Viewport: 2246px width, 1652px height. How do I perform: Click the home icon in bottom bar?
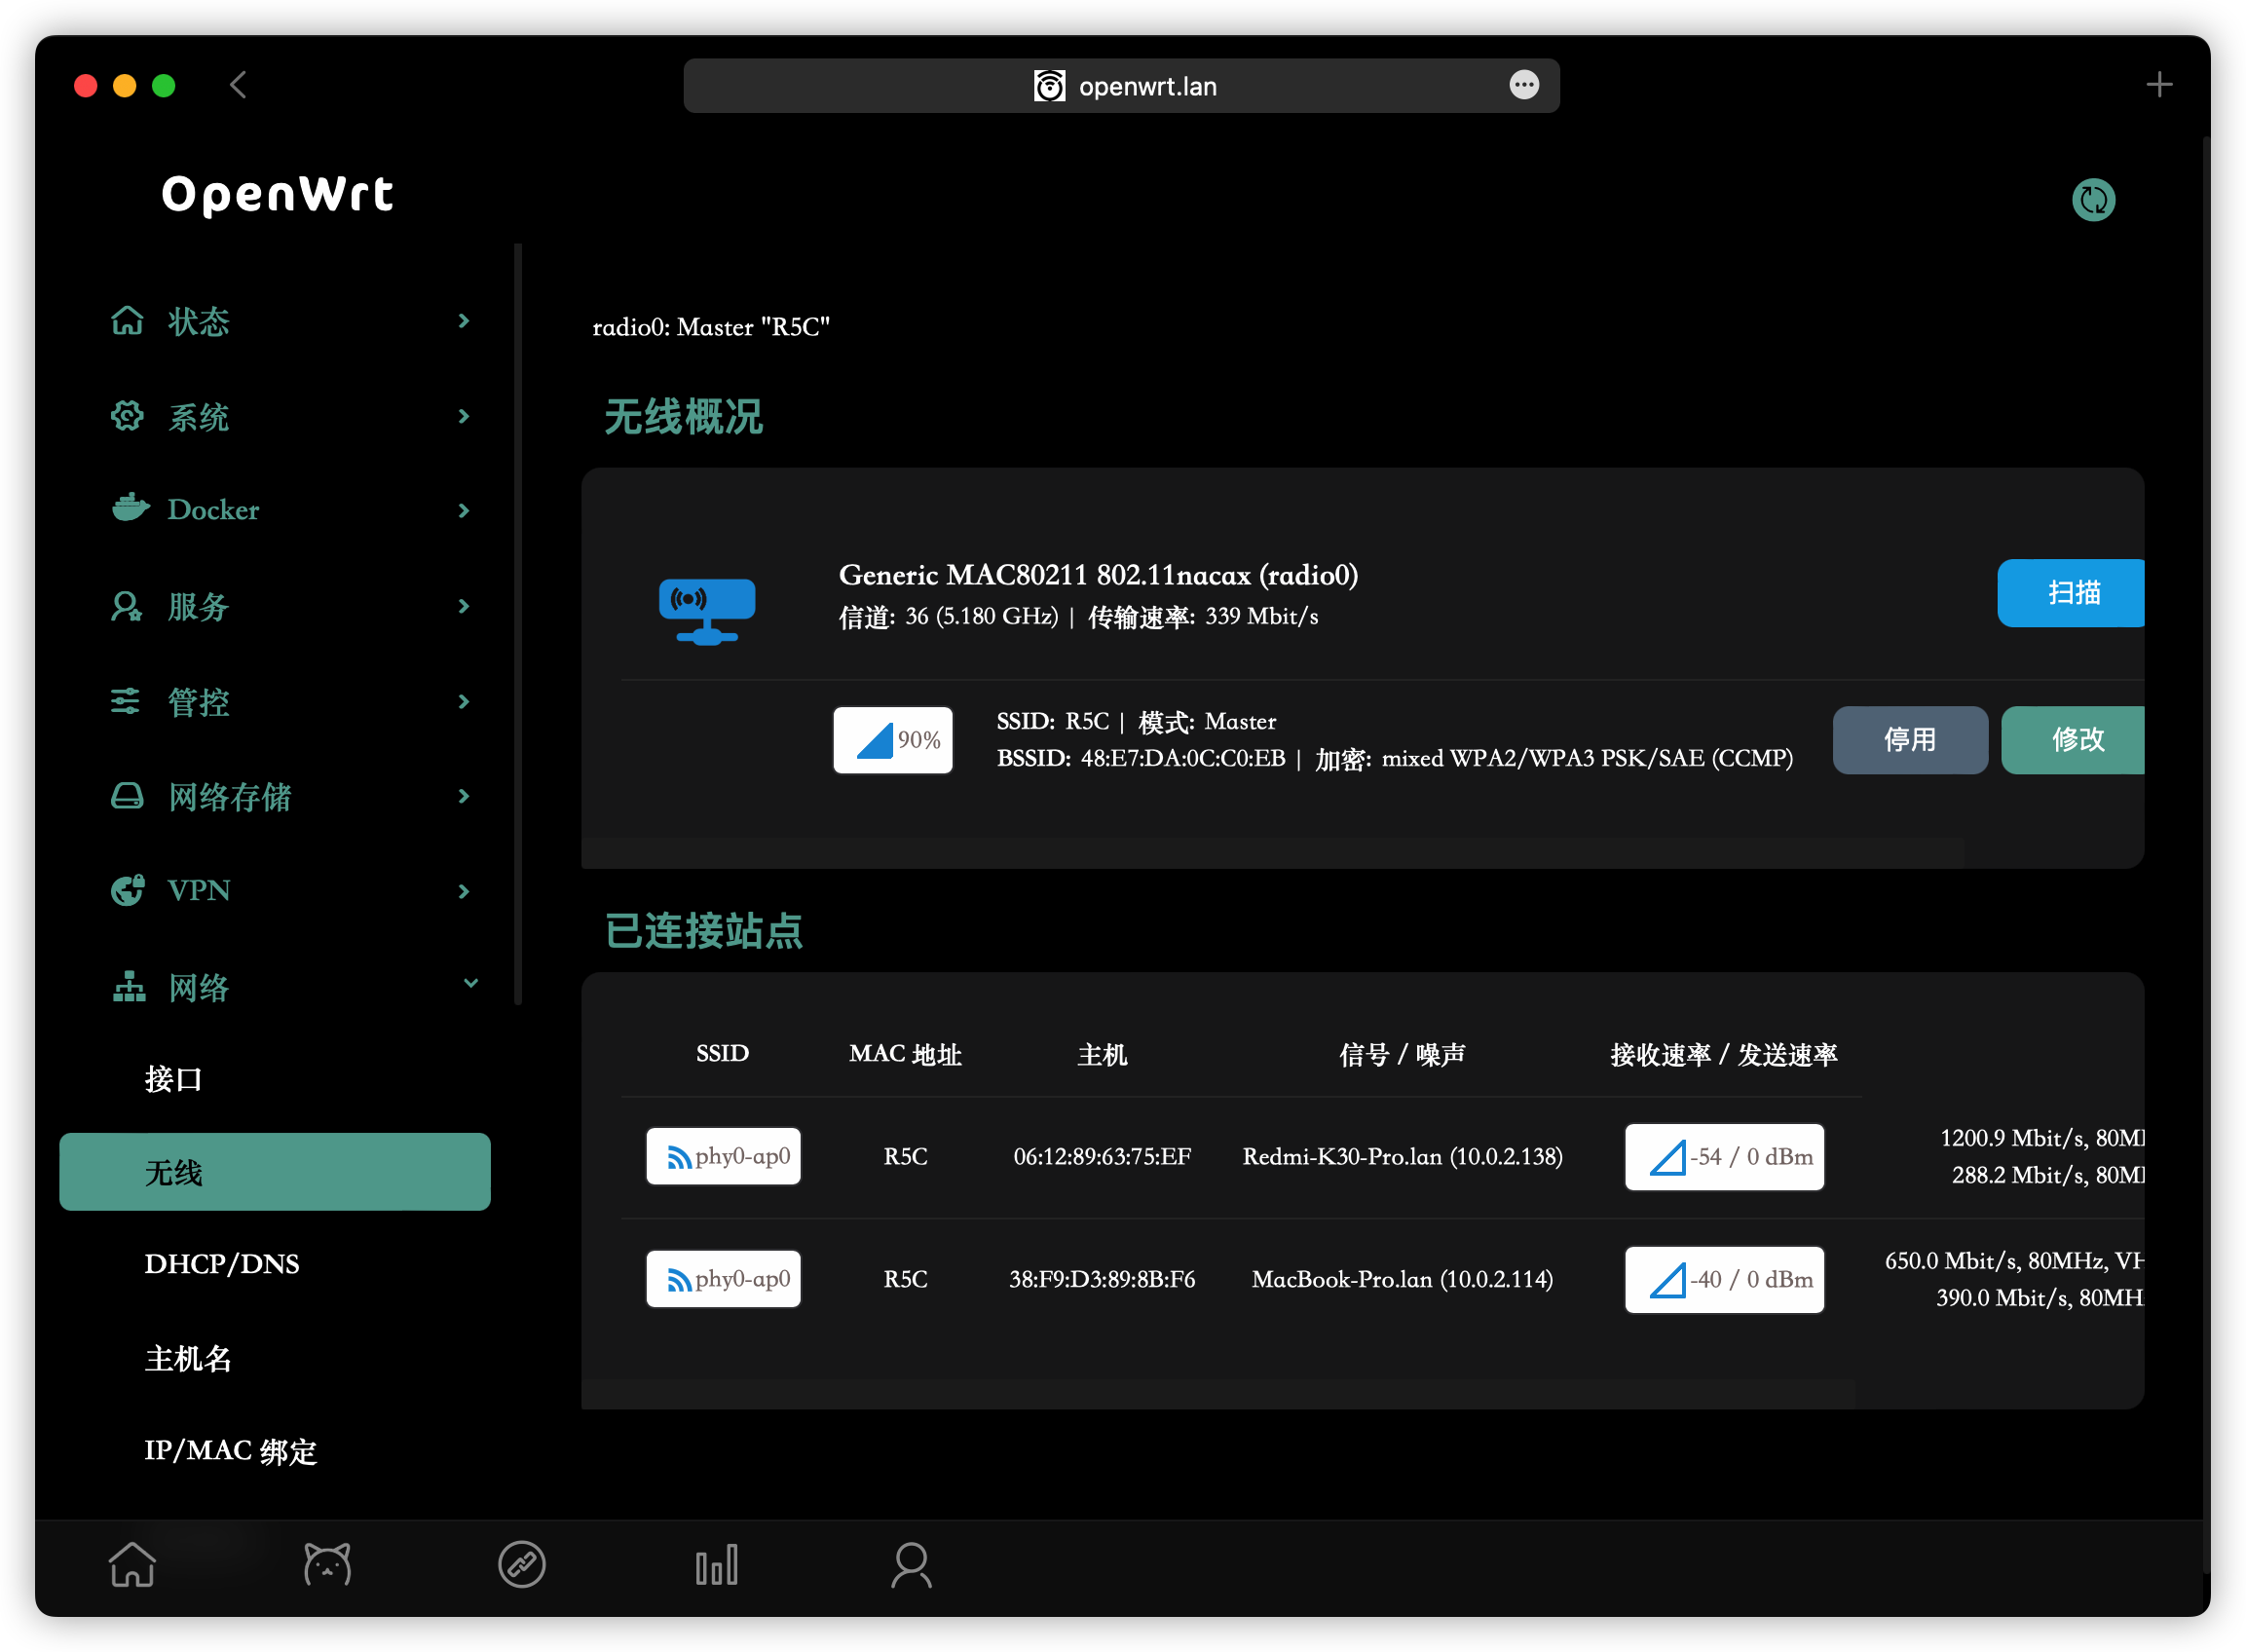click(132, 1564)
